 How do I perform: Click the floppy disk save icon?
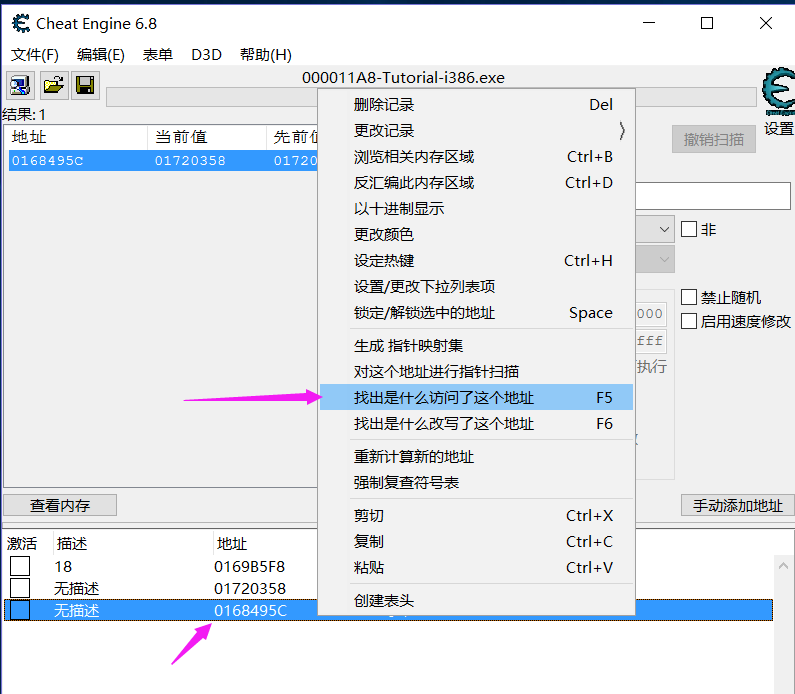click(x=85, y=85)
